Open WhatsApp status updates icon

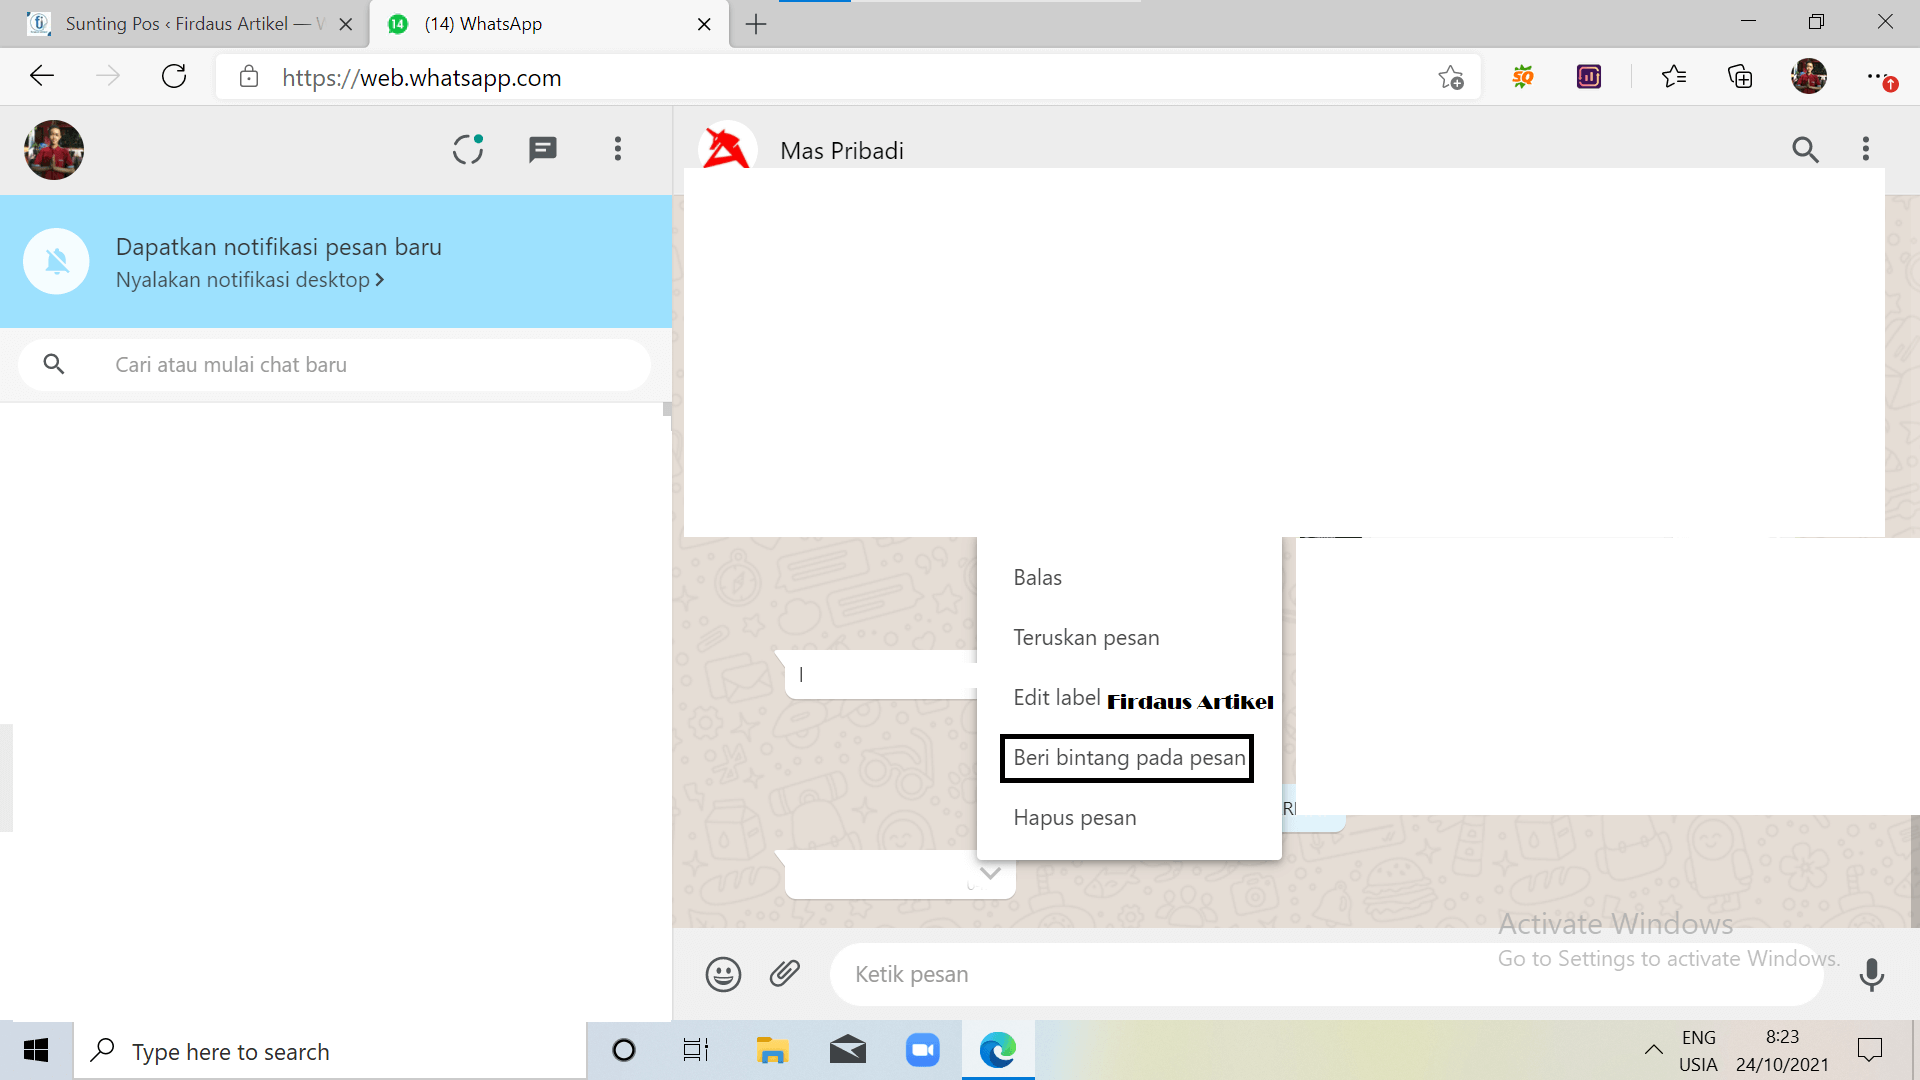[467, 150]
